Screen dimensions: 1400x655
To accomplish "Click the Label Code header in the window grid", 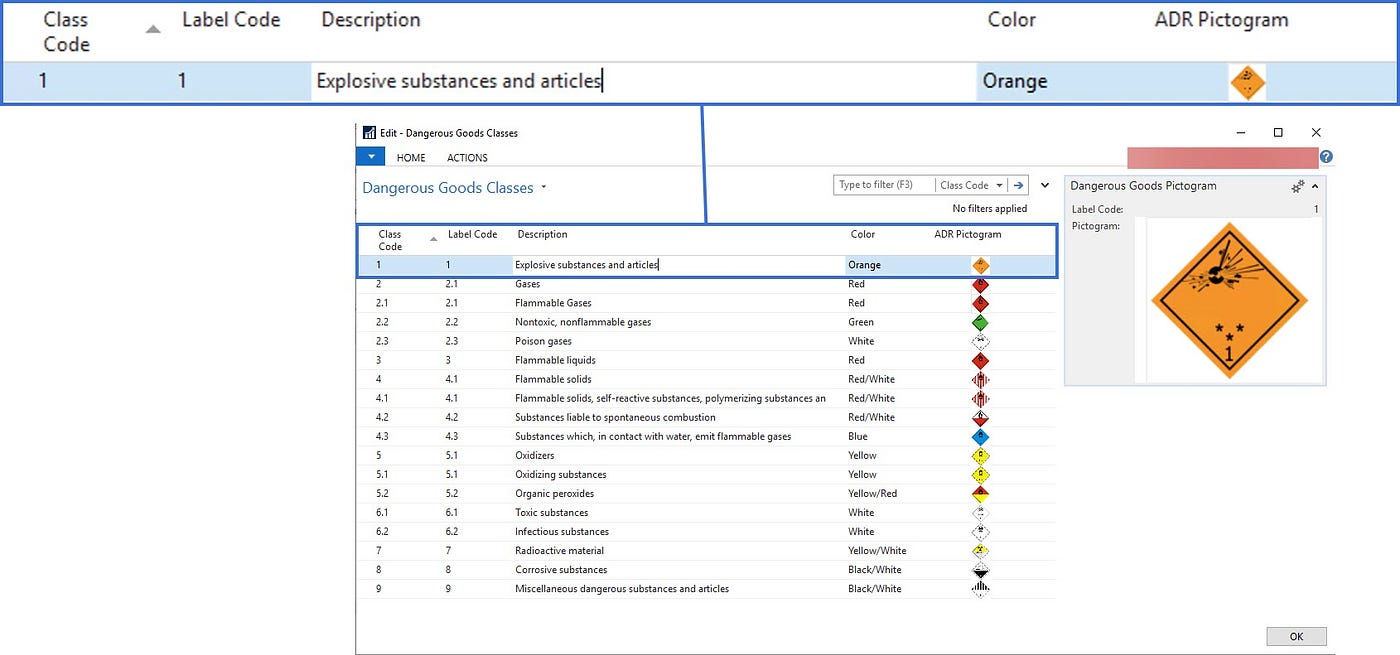I will pyautogui.click(x=472, y=234).
